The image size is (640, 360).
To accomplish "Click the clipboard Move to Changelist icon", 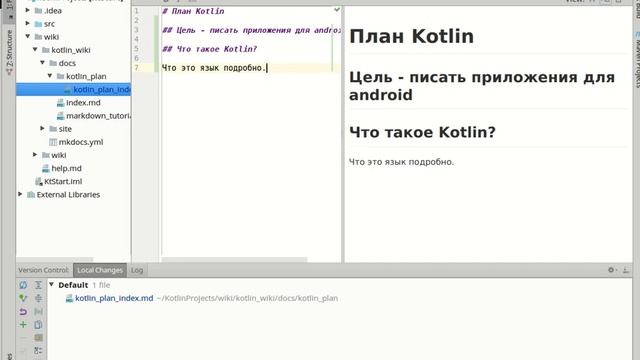I will pos(38,325).
